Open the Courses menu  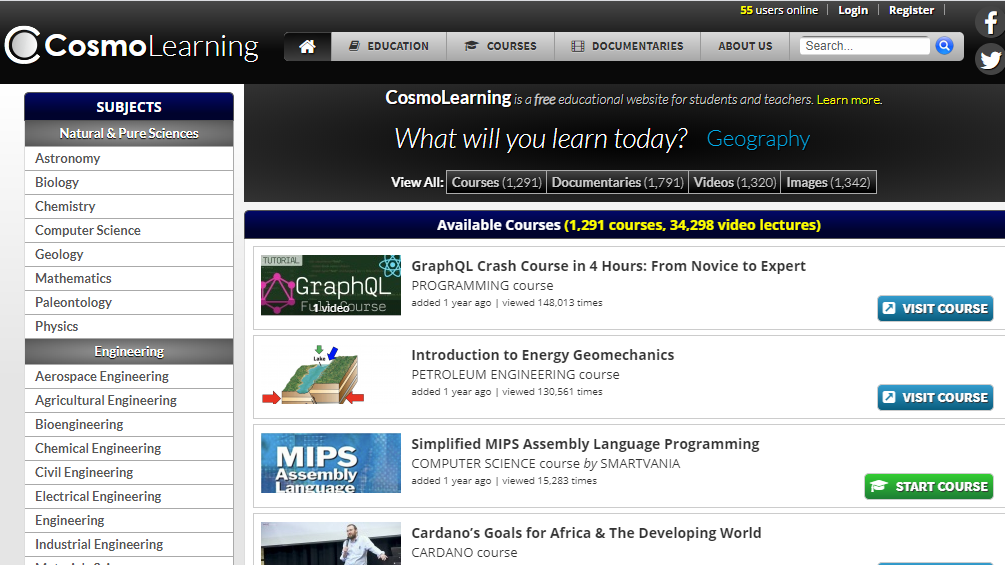[x=501, y=46]
